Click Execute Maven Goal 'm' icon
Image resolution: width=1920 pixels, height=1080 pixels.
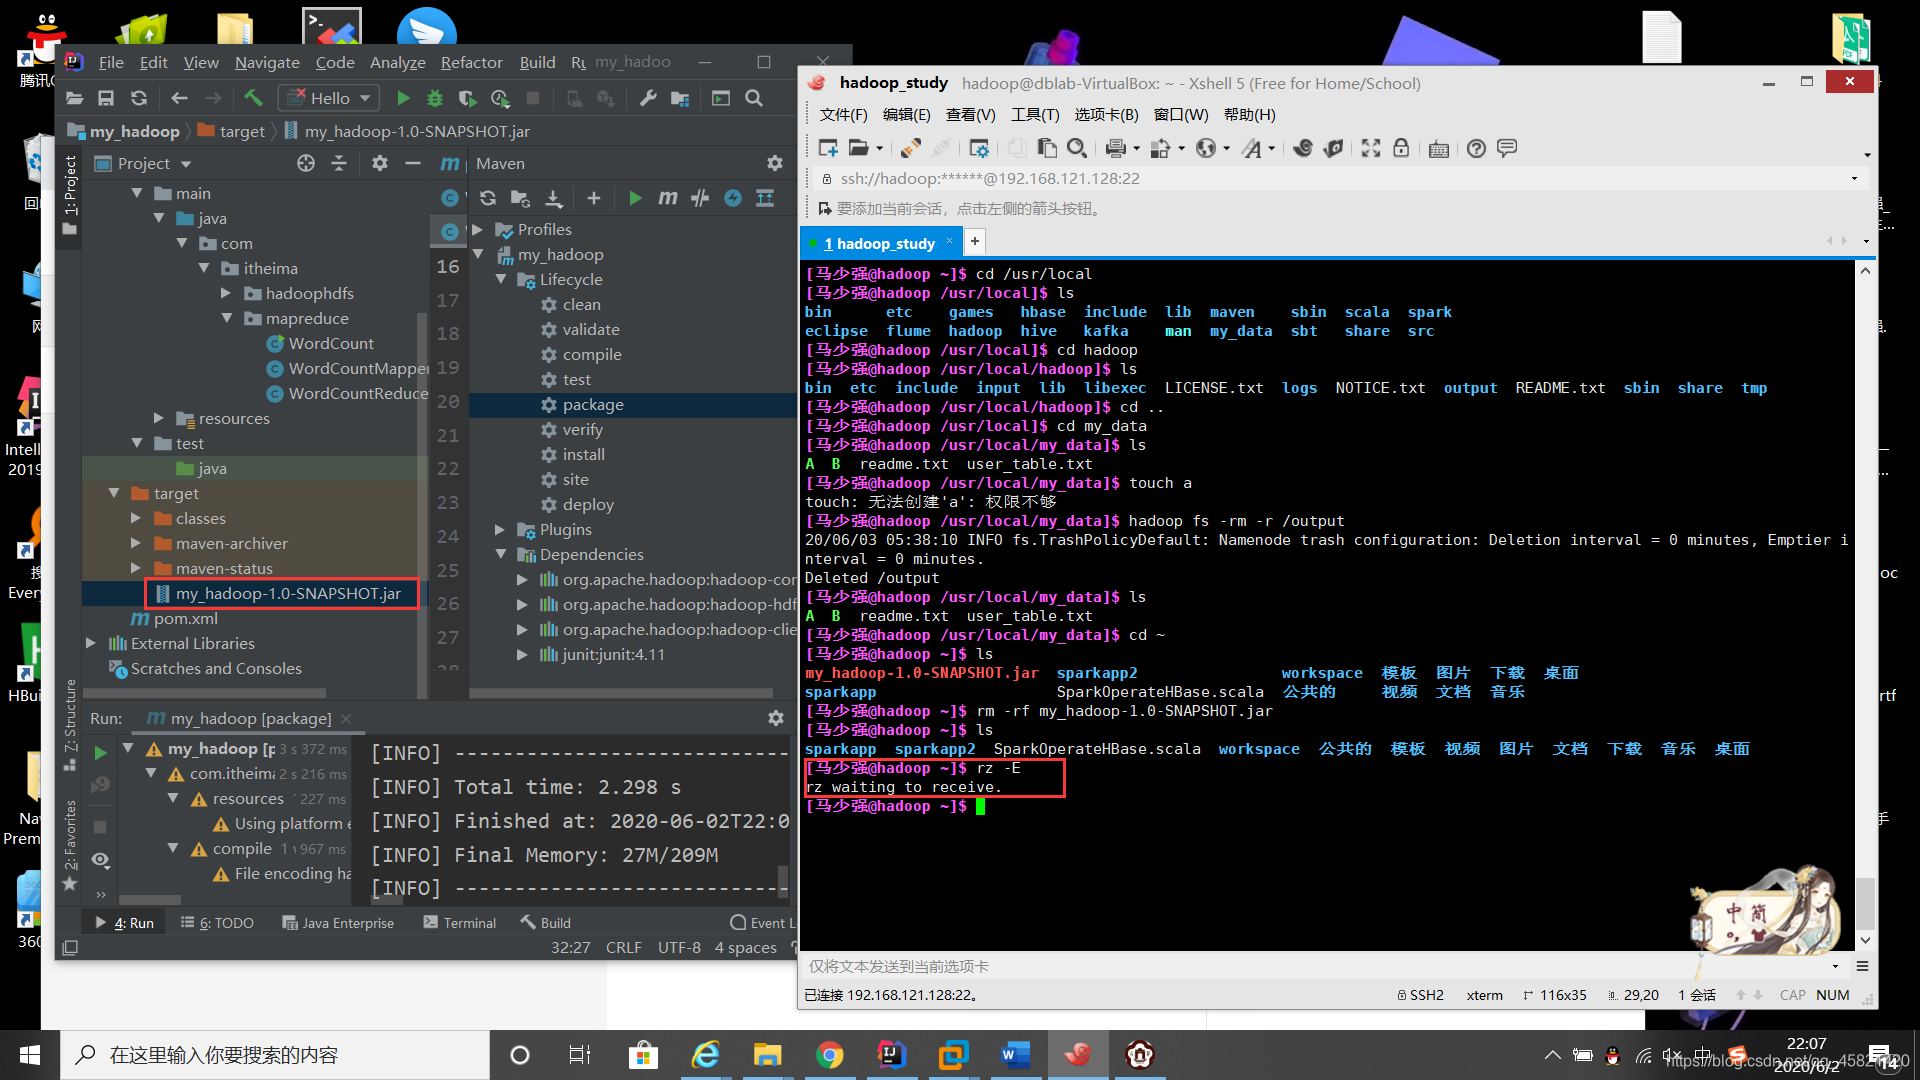click(x=667, y=198)
